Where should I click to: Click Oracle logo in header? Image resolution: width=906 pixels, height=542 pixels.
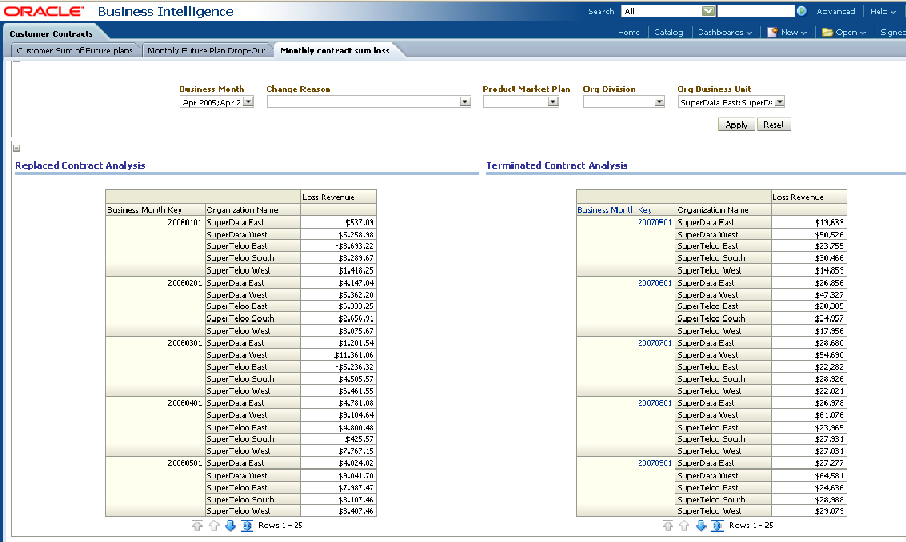pyautogui.click(x=44, y=12)
